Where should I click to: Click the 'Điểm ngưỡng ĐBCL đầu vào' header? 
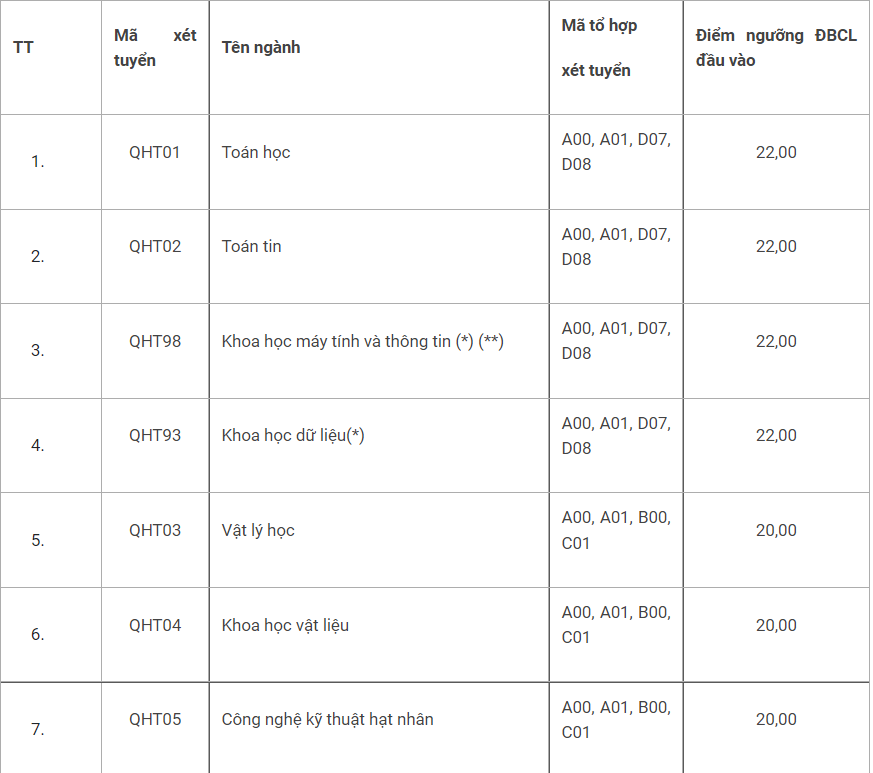coord(776,48)
